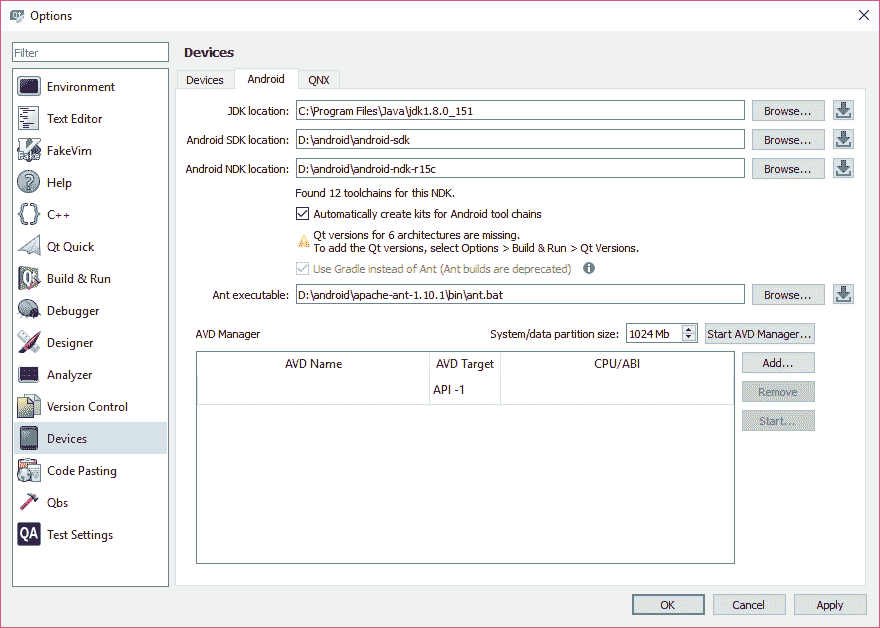
Task: Click the Add AVD button
Action: coord(777,363)
